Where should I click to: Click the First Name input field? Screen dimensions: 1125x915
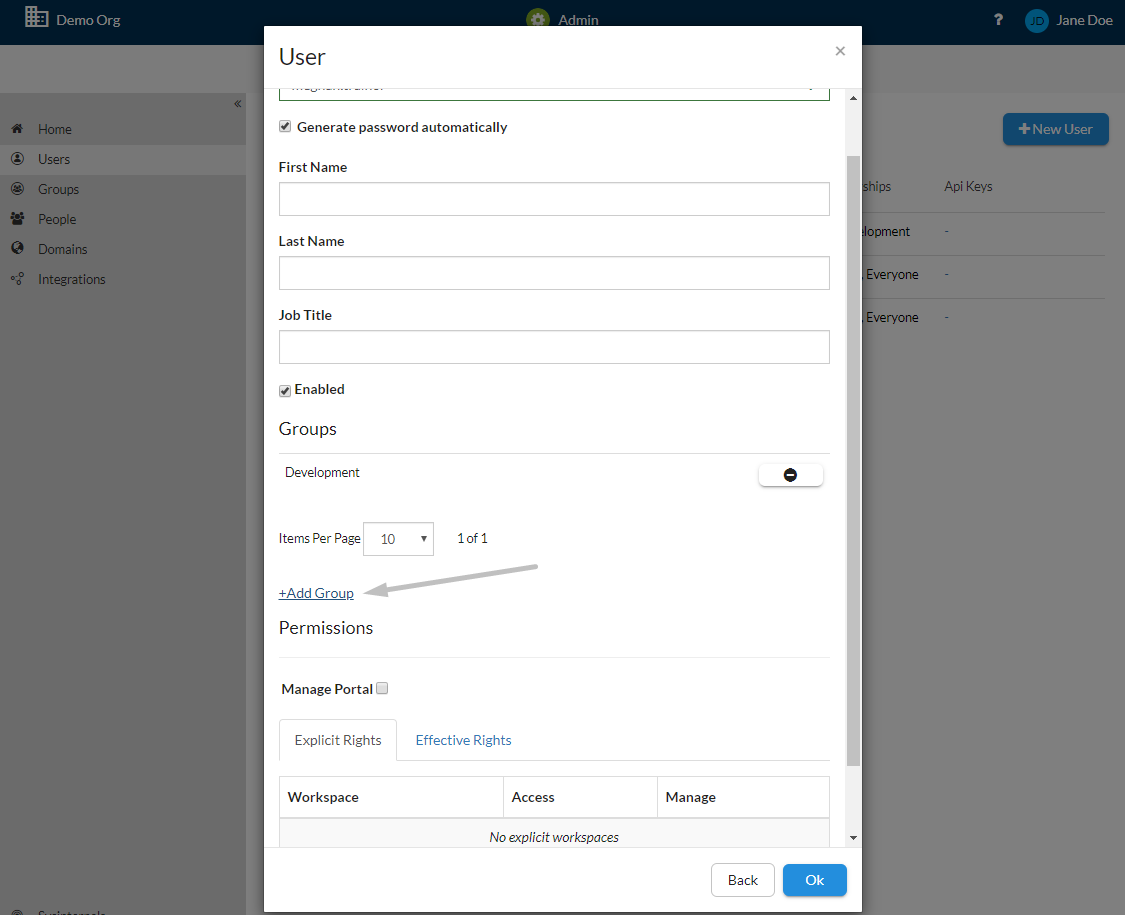554,199
